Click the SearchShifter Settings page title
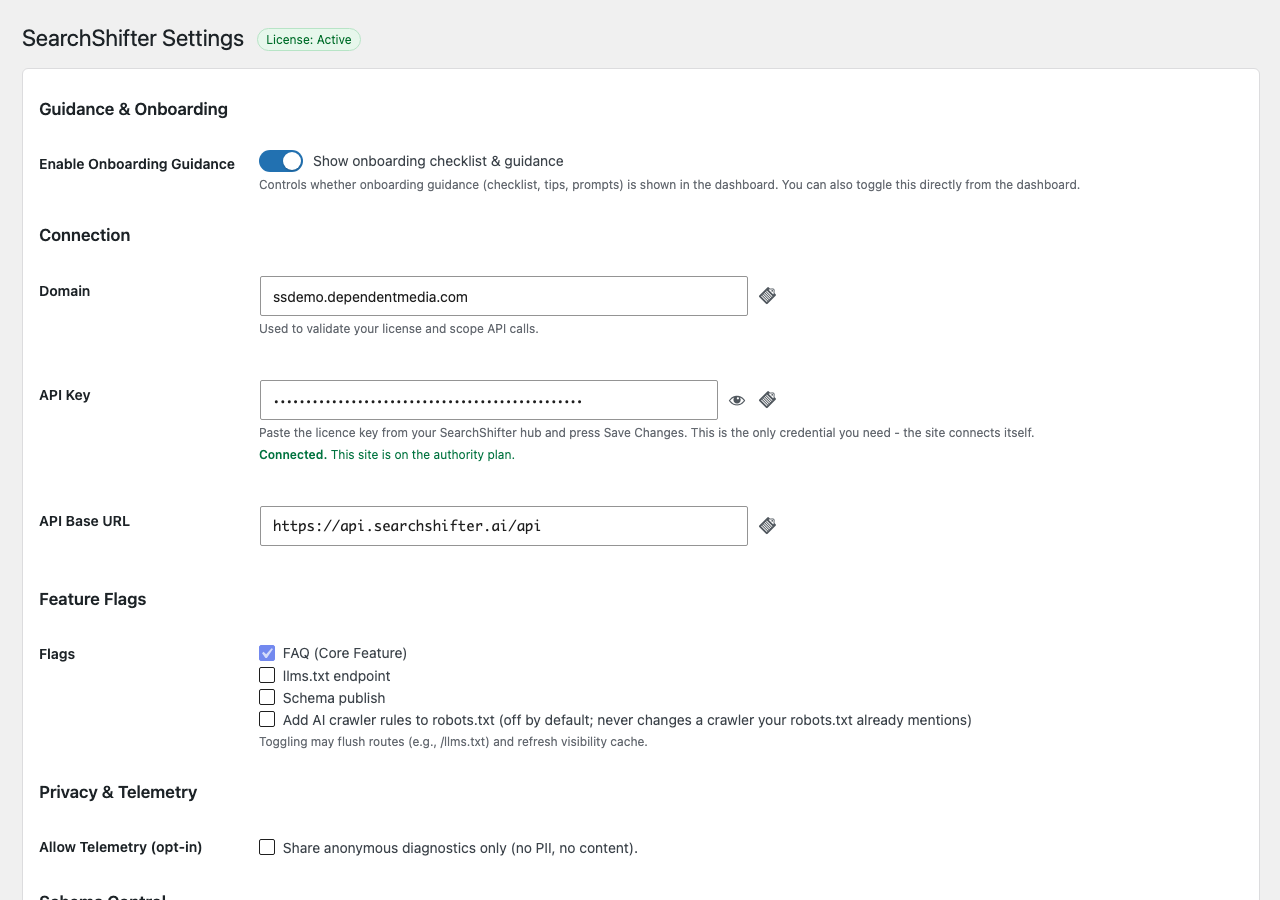1280x900 pixels. pos(133,39)
